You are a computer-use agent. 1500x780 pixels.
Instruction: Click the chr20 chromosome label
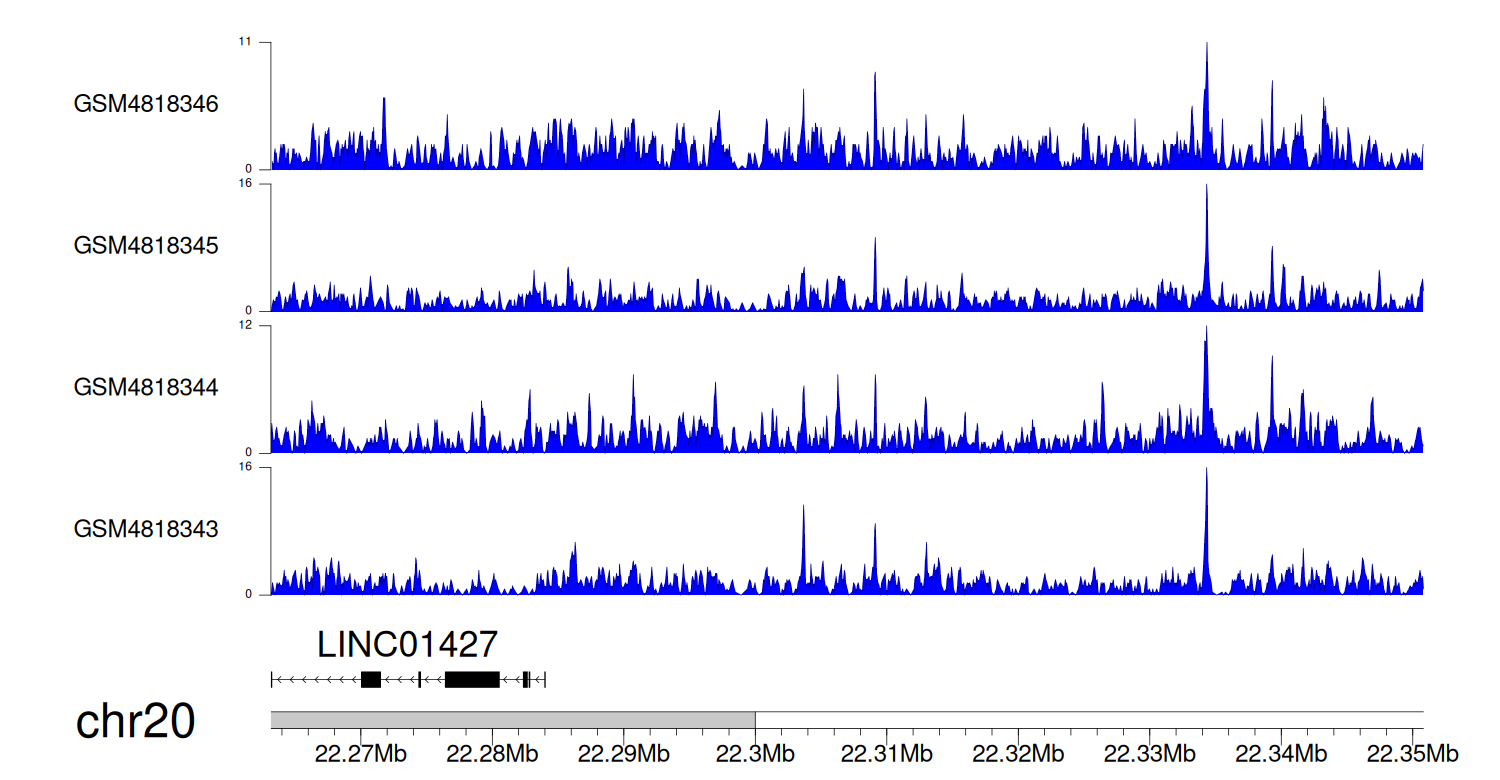pos(135,722)
